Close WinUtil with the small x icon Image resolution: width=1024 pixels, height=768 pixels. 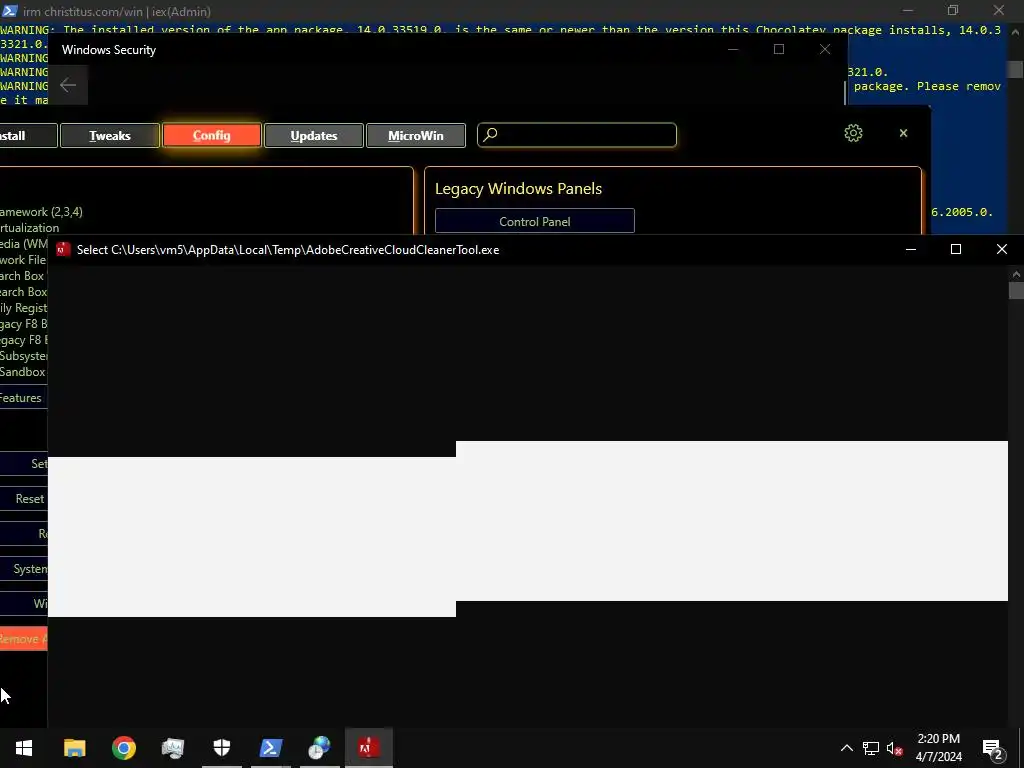coord(903,133)
